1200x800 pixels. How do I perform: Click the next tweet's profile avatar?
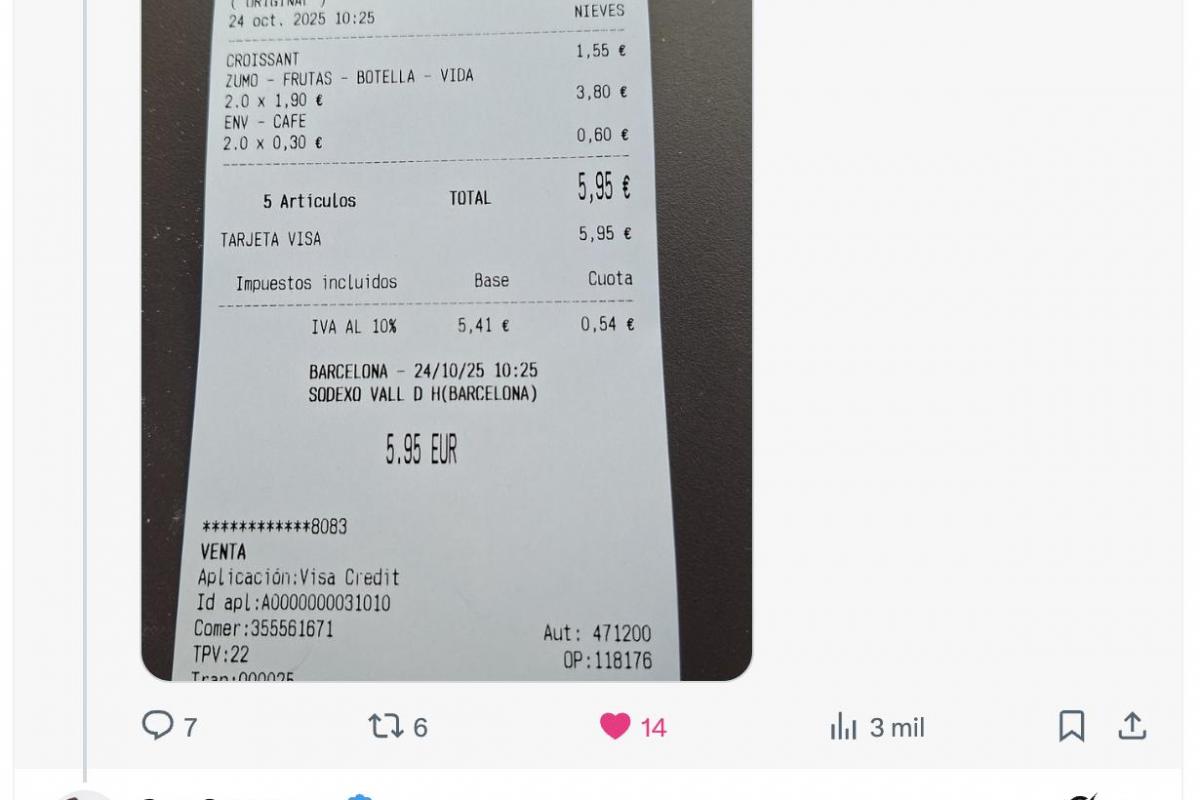click(85, 795)
